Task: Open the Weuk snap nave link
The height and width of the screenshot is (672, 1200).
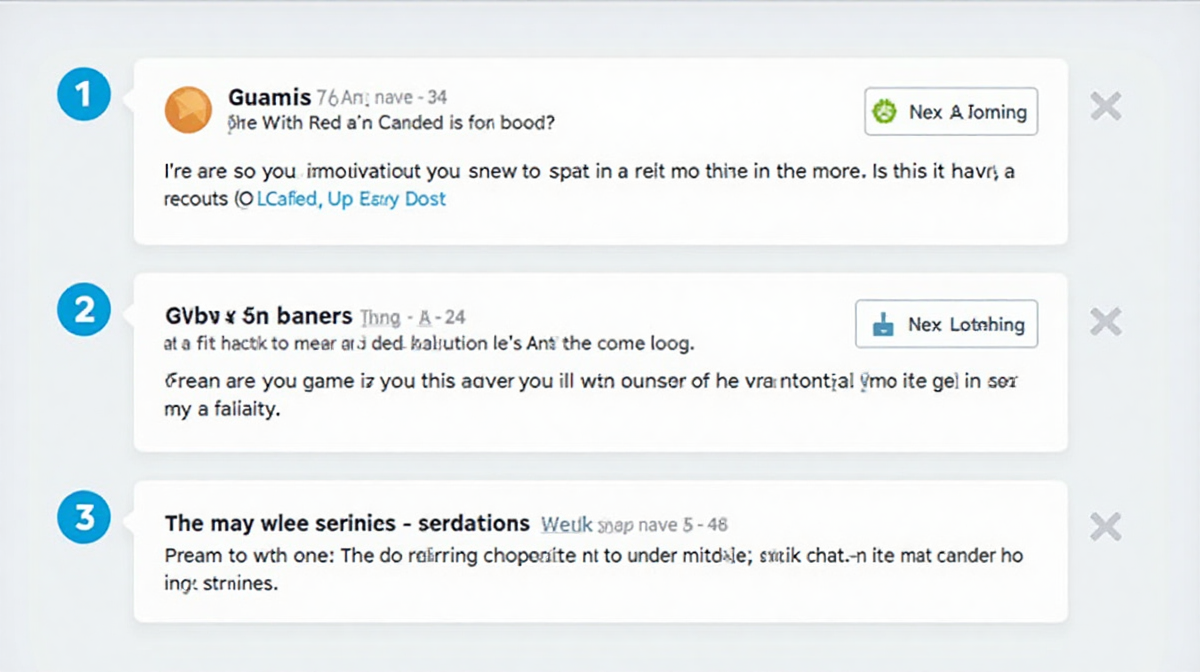Action: (596, 524)
